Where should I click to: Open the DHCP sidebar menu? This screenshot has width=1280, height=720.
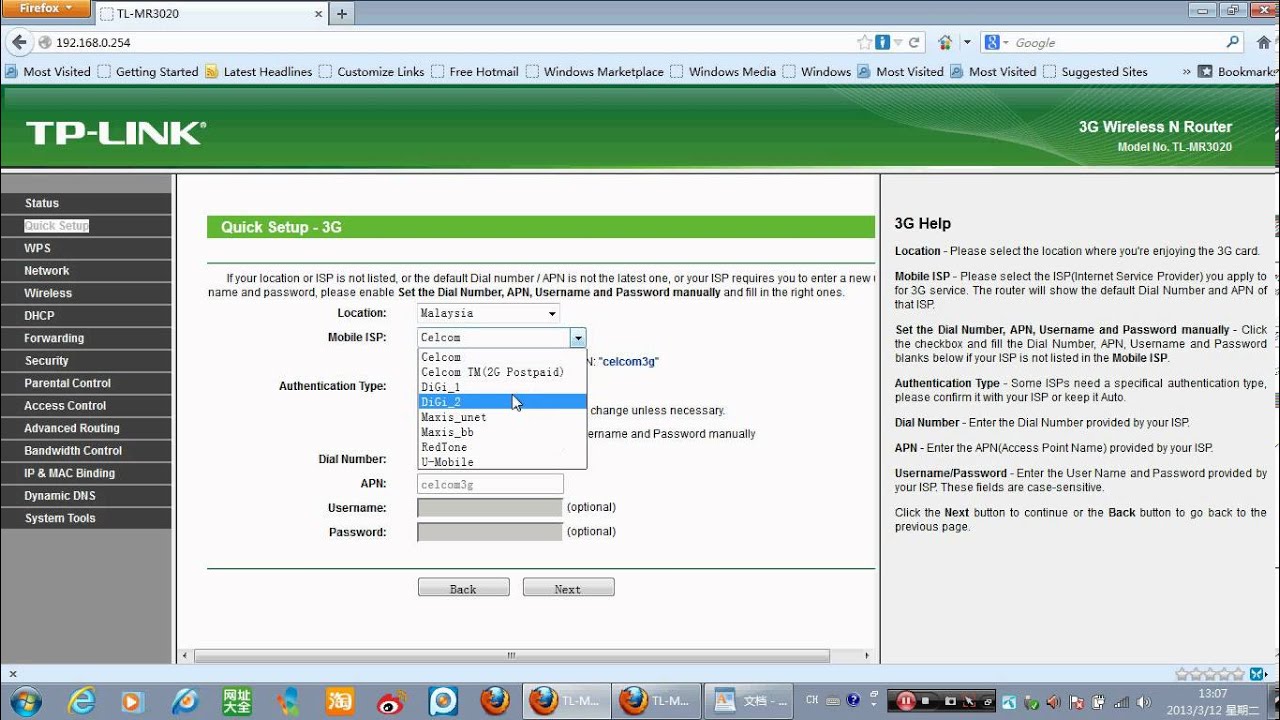point(86,316)
